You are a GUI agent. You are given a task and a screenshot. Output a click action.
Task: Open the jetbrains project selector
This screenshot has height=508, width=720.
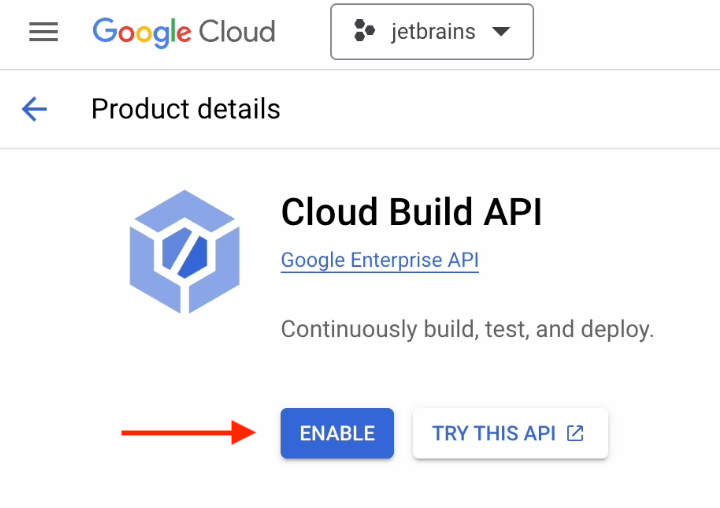click(x=432, y=32)
